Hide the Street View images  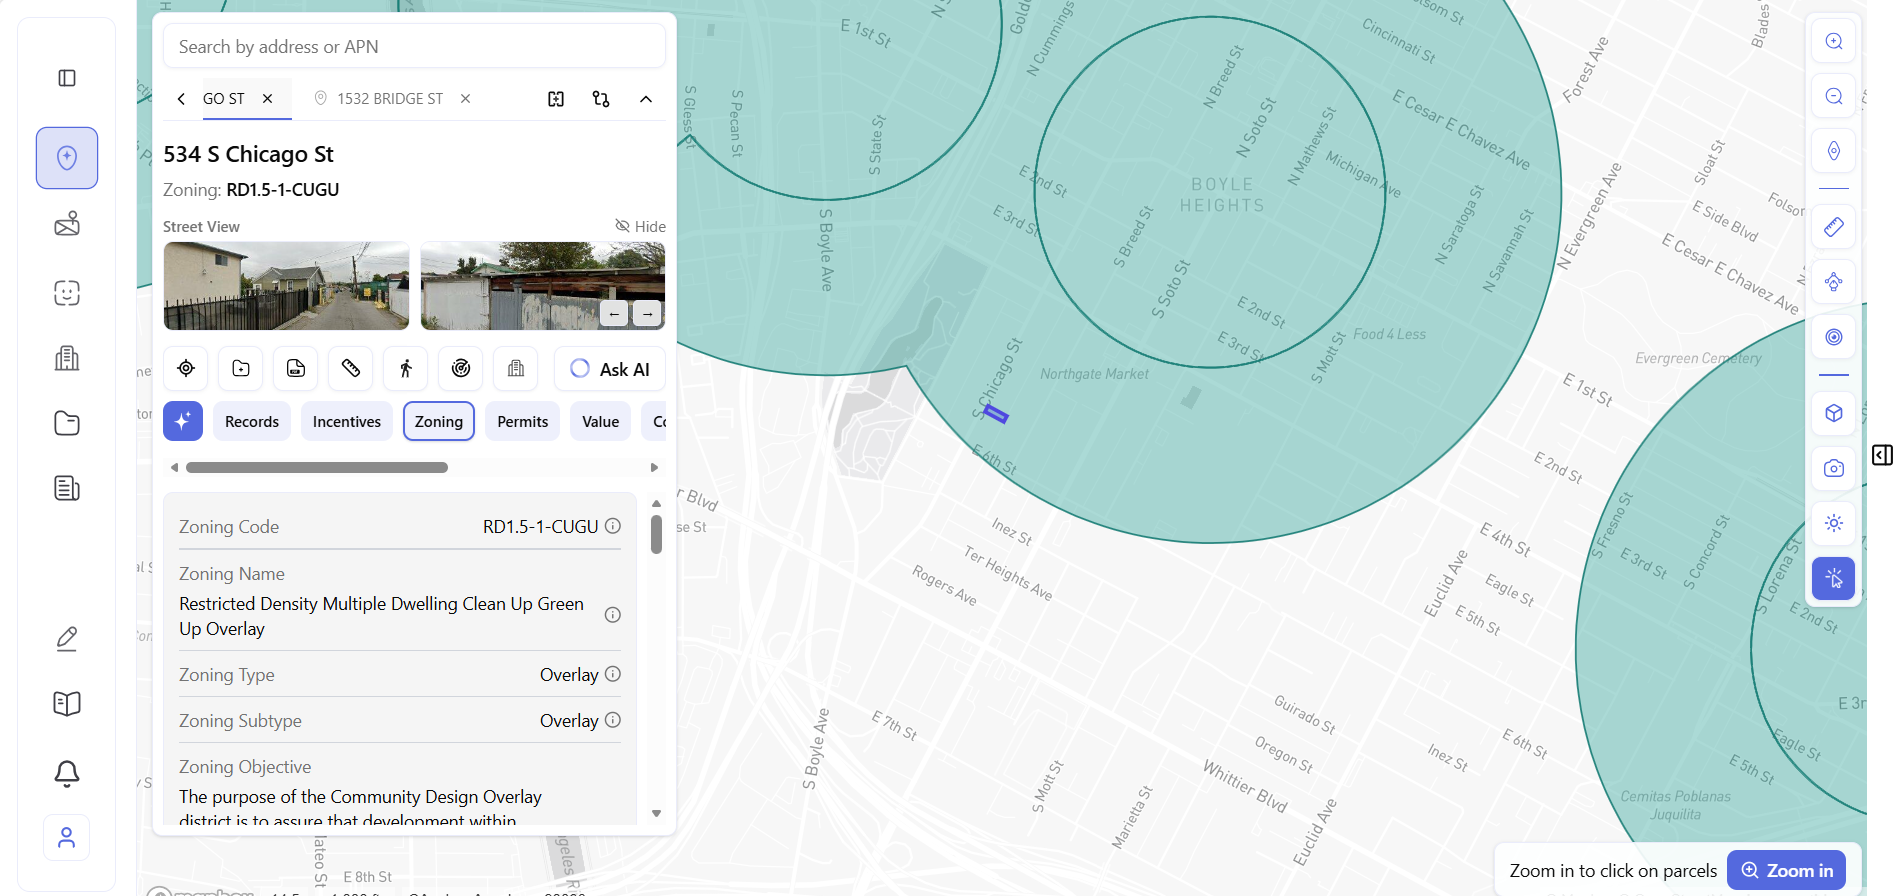point(640,226)
